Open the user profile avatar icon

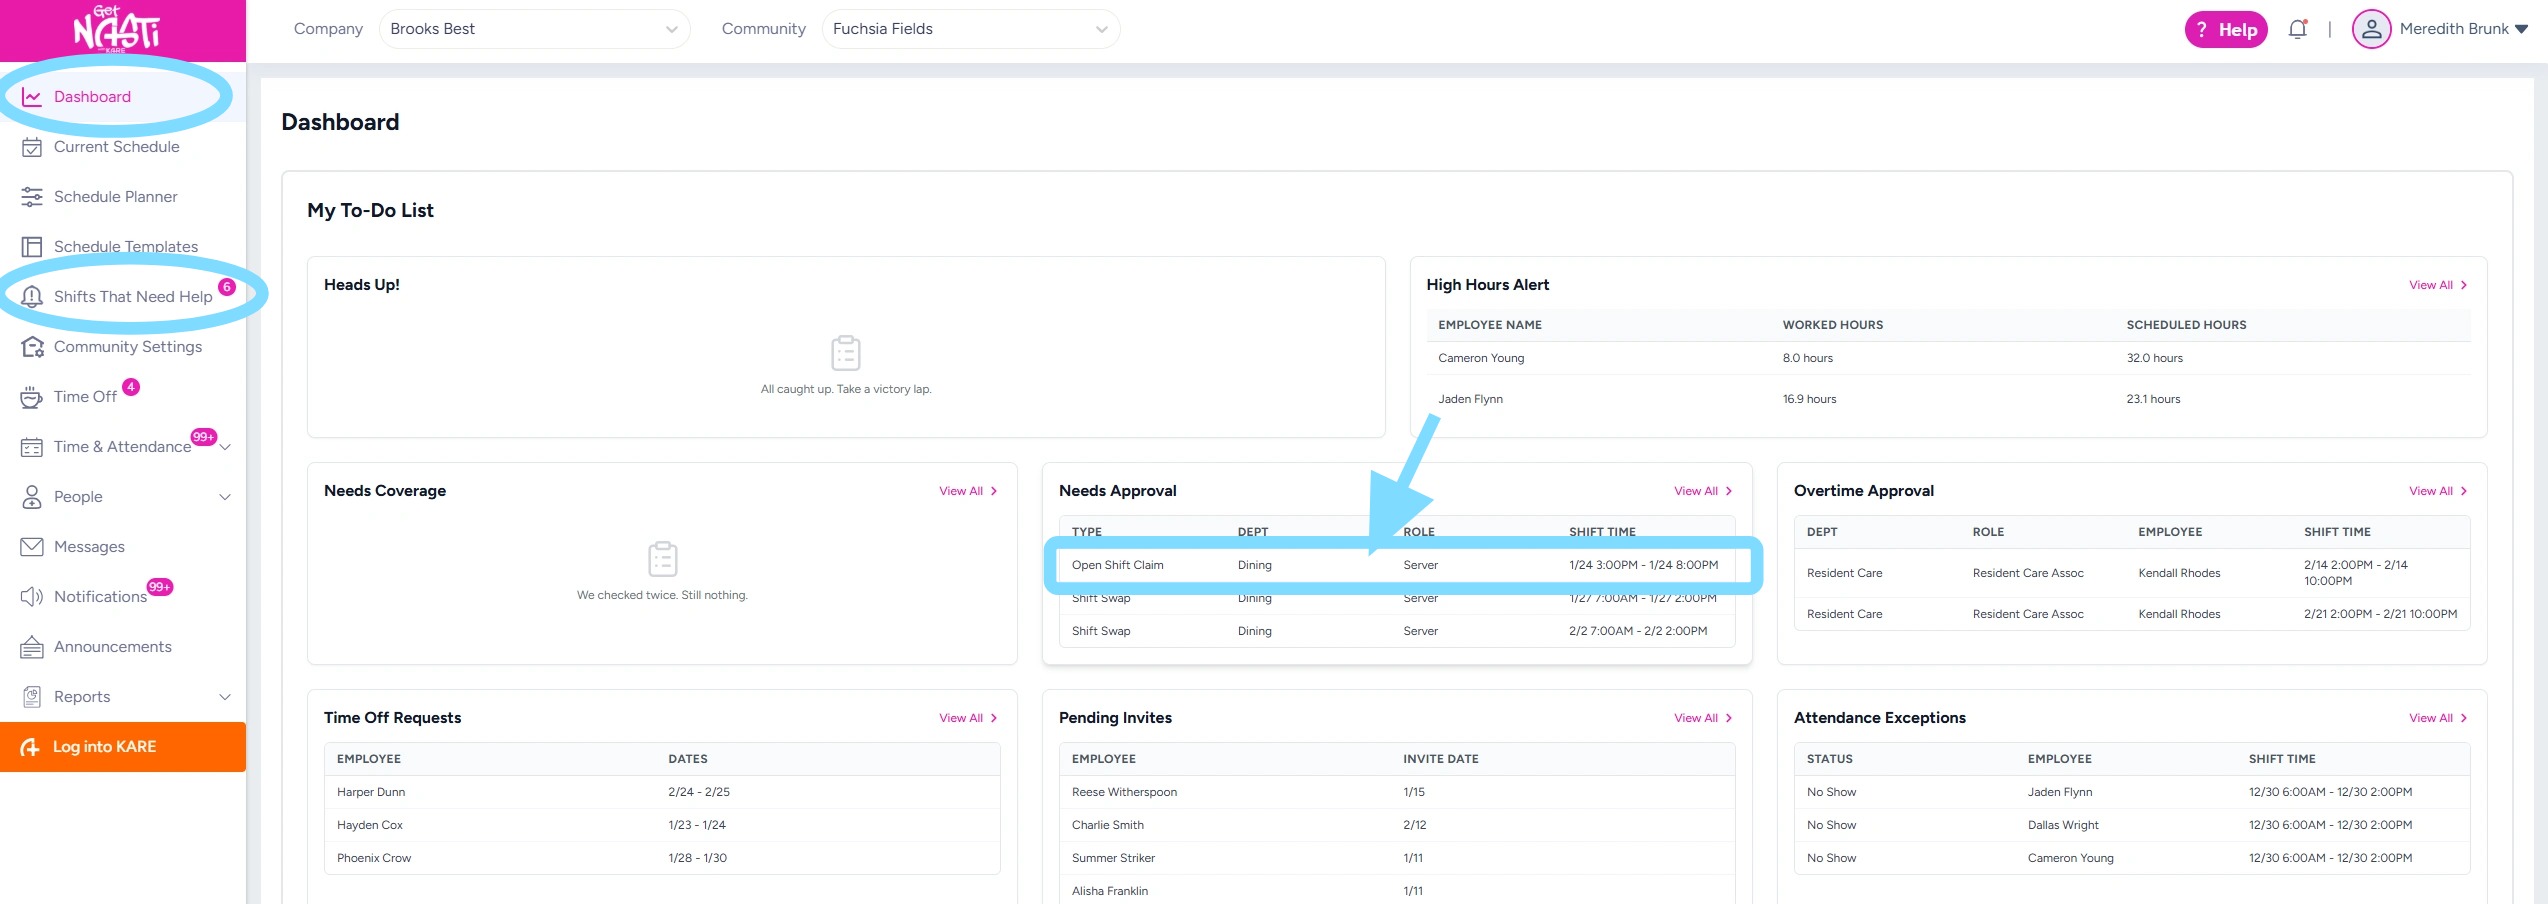coord(2371,30)
